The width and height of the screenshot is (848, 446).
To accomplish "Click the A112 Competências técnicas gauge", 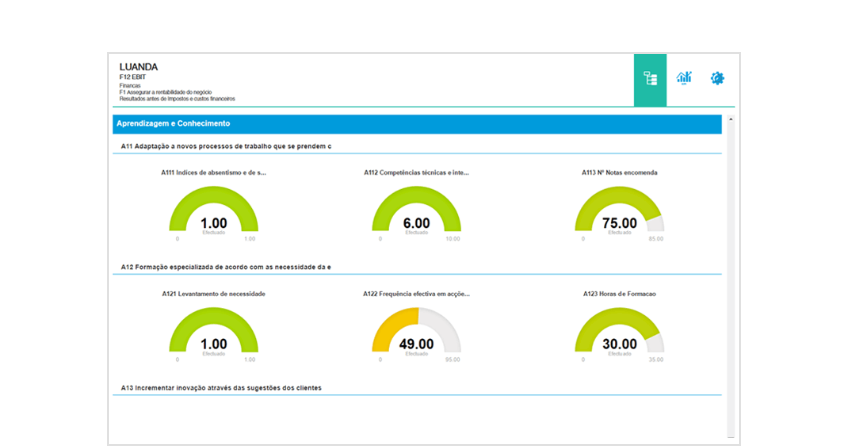I will 416,212.
